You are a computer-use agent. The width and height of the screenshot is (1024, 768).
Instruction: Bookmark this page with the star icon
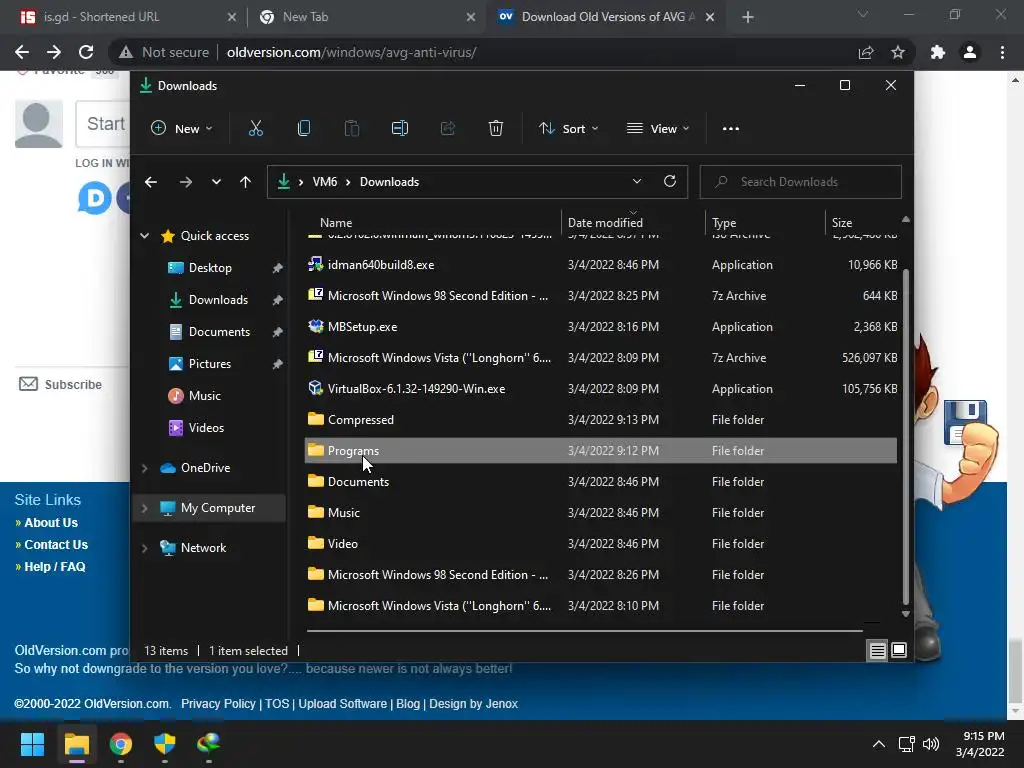tap(898, 52)
